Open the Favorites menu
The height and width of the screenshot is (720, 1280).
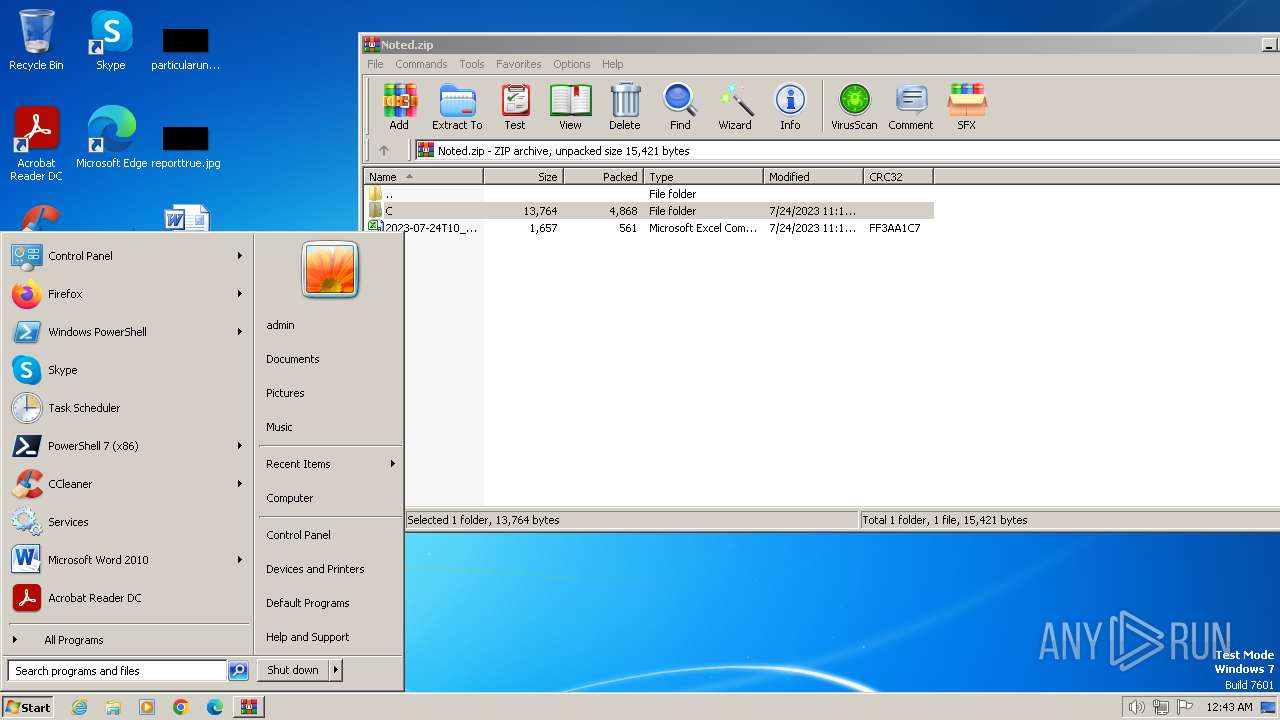pyautogui.click(x=519, y=64)
